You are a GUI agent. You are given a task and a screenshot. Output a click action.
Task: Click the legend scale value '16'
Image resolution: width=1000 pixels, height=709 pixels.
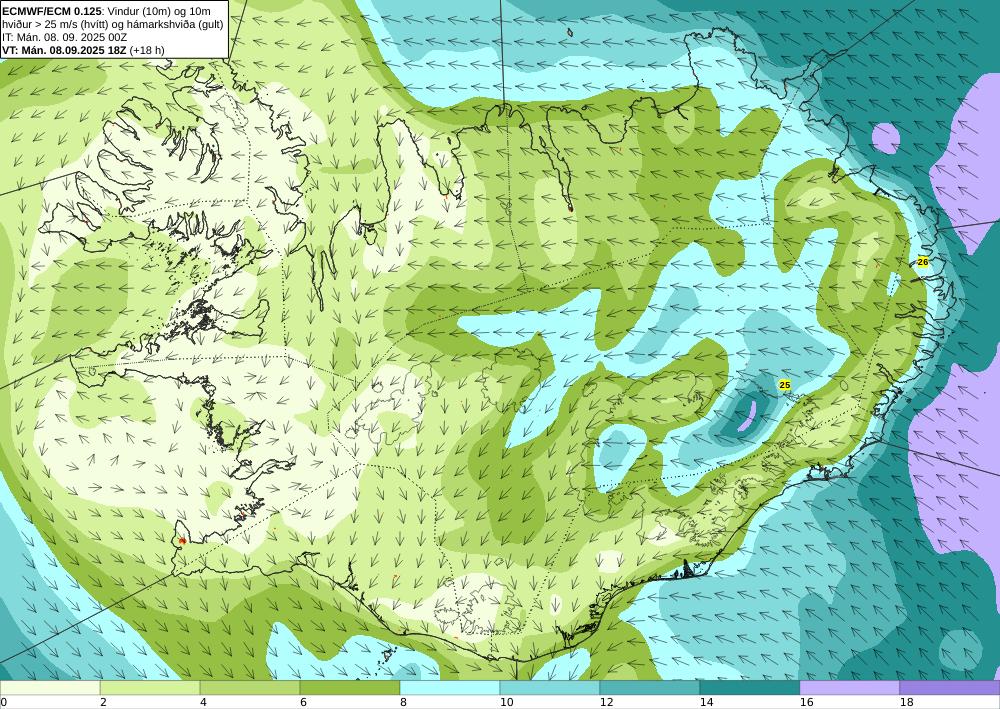806,702
